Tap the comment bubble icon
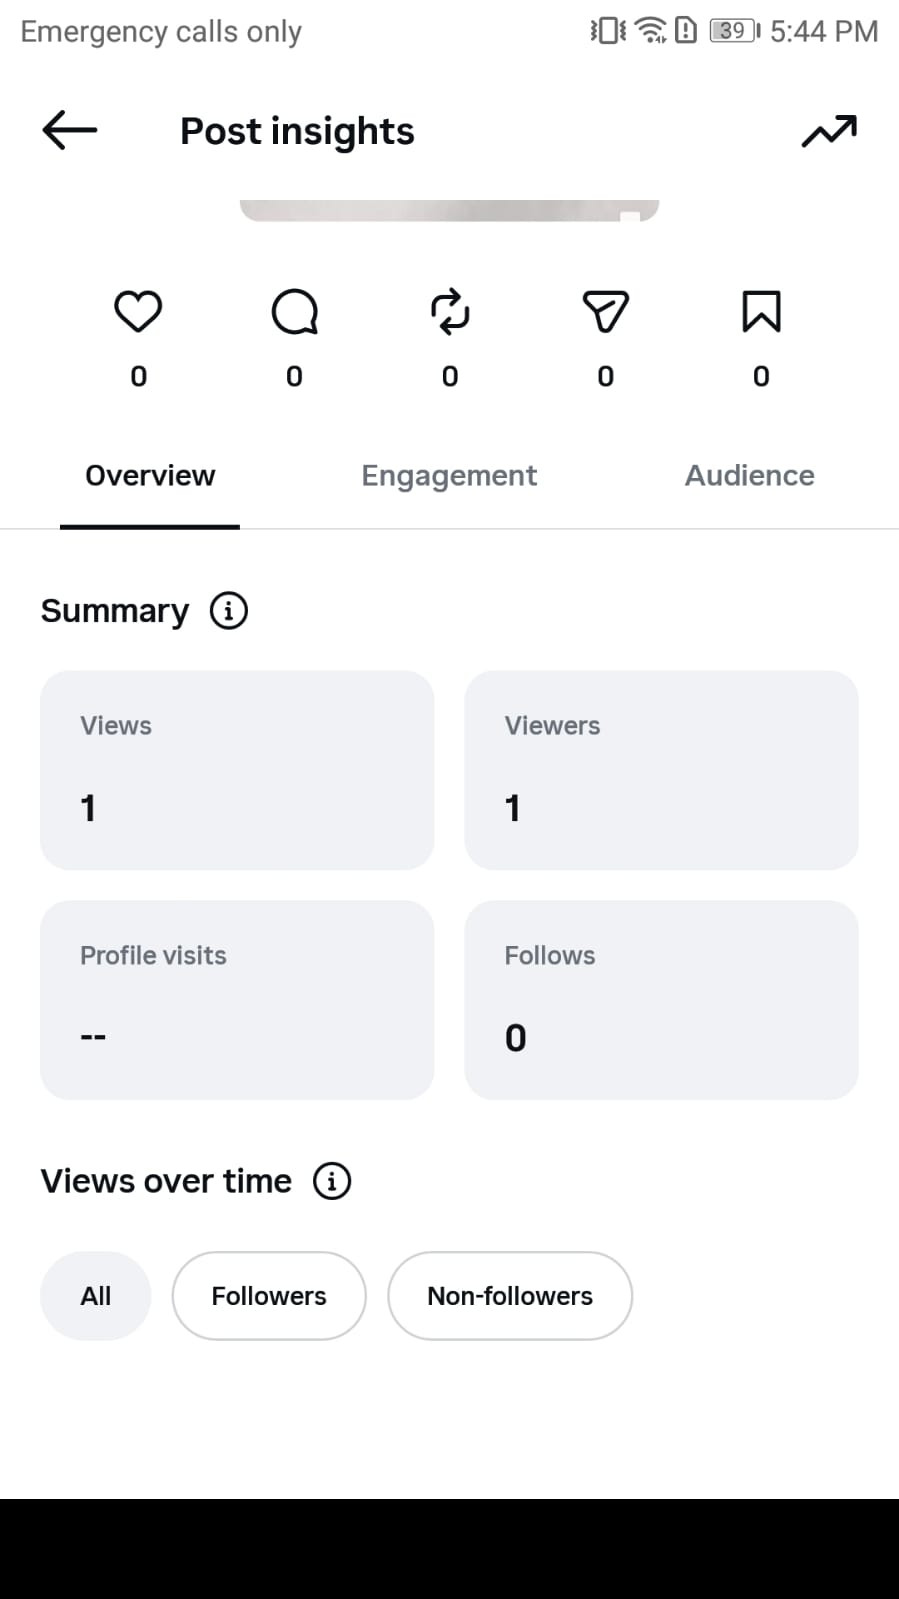This screenshot has width=899, height=1599. (294, 311)
